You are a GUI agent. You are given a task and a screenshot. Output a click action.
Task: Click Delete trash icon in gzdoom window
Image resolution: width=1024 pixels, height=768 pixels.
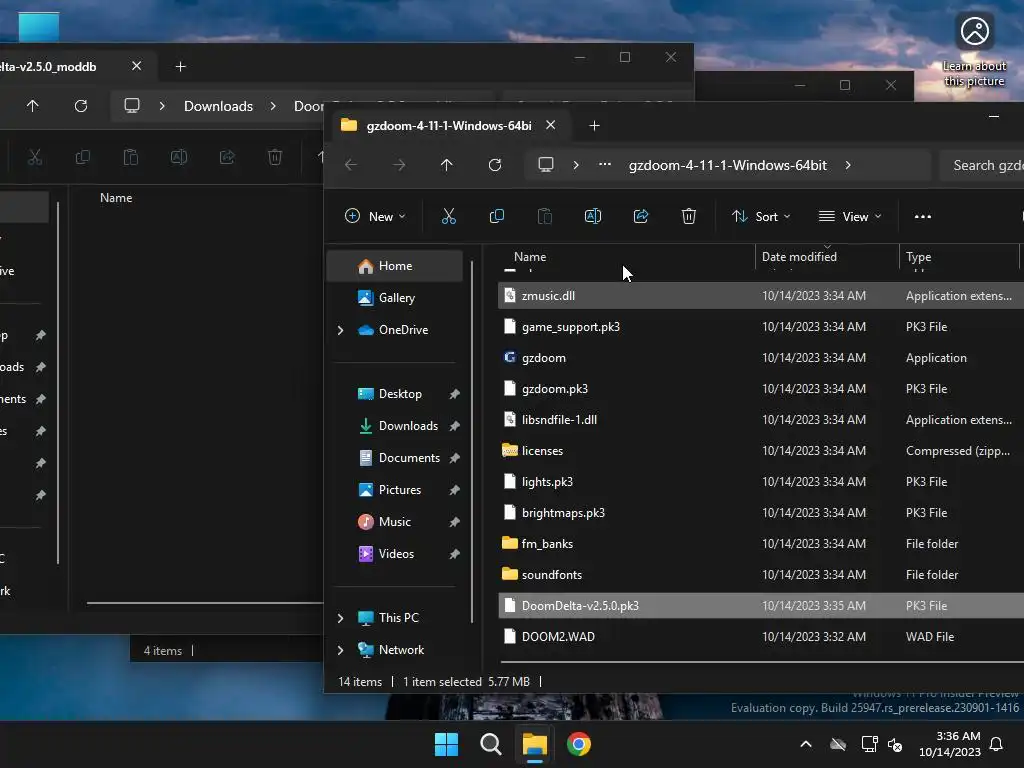[689, 216]
